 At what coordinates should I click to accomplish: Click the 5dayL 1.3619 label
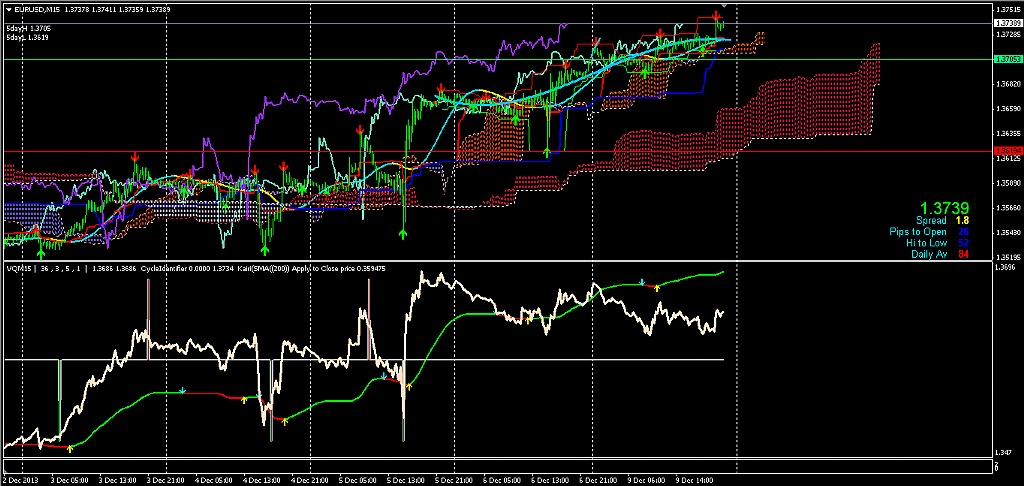(19, 38)
